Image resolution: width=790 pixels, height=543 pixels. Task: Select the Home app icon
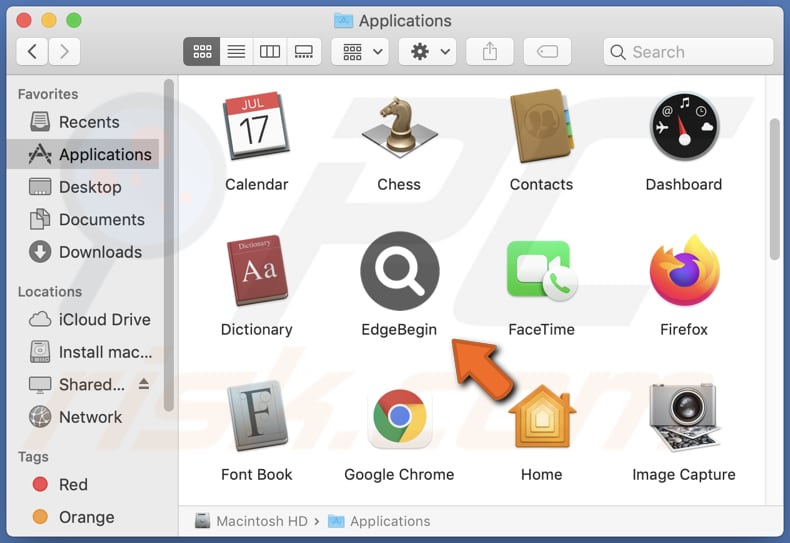(542, 416)
